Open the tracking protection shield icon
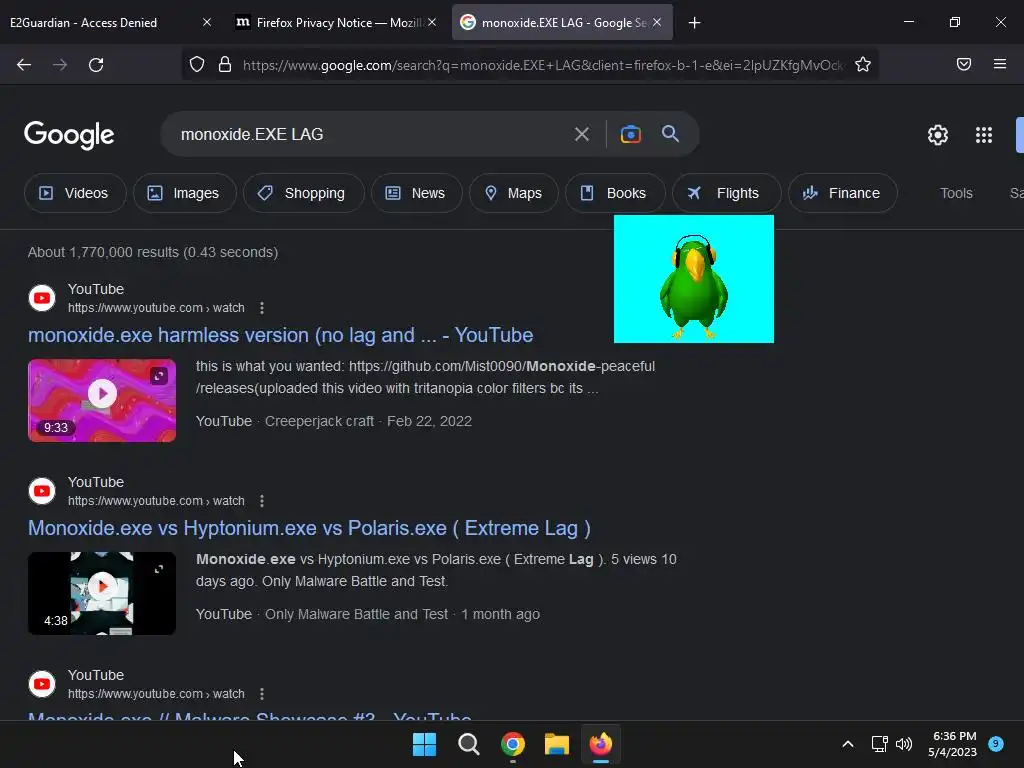Viewport: 1024px width, 768px height. click(197, 65)
